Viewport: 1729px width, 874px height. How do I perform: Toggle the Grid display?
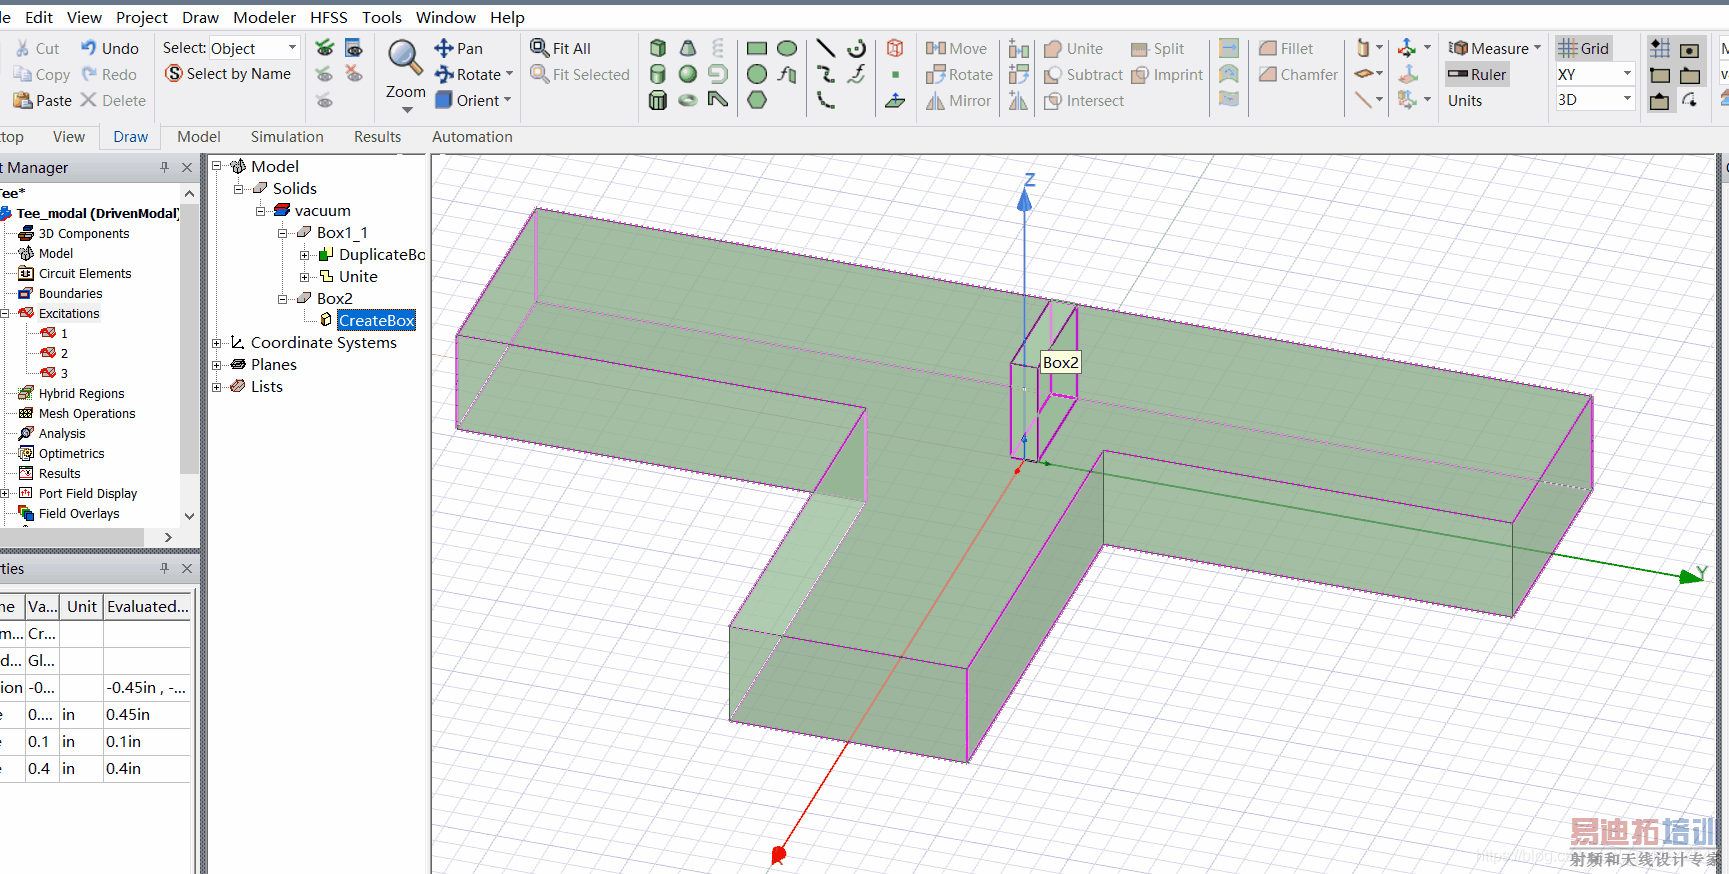[x=1583, y=48]
